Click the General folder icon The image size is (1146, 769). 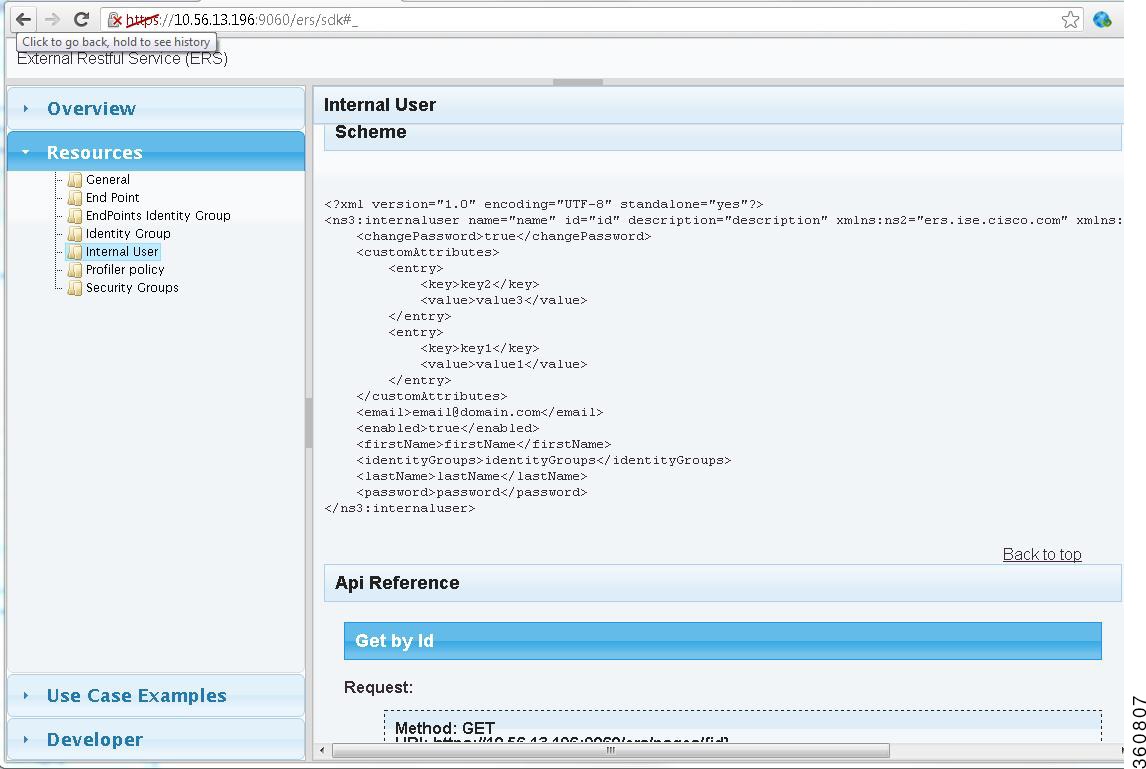coord(75,180)
